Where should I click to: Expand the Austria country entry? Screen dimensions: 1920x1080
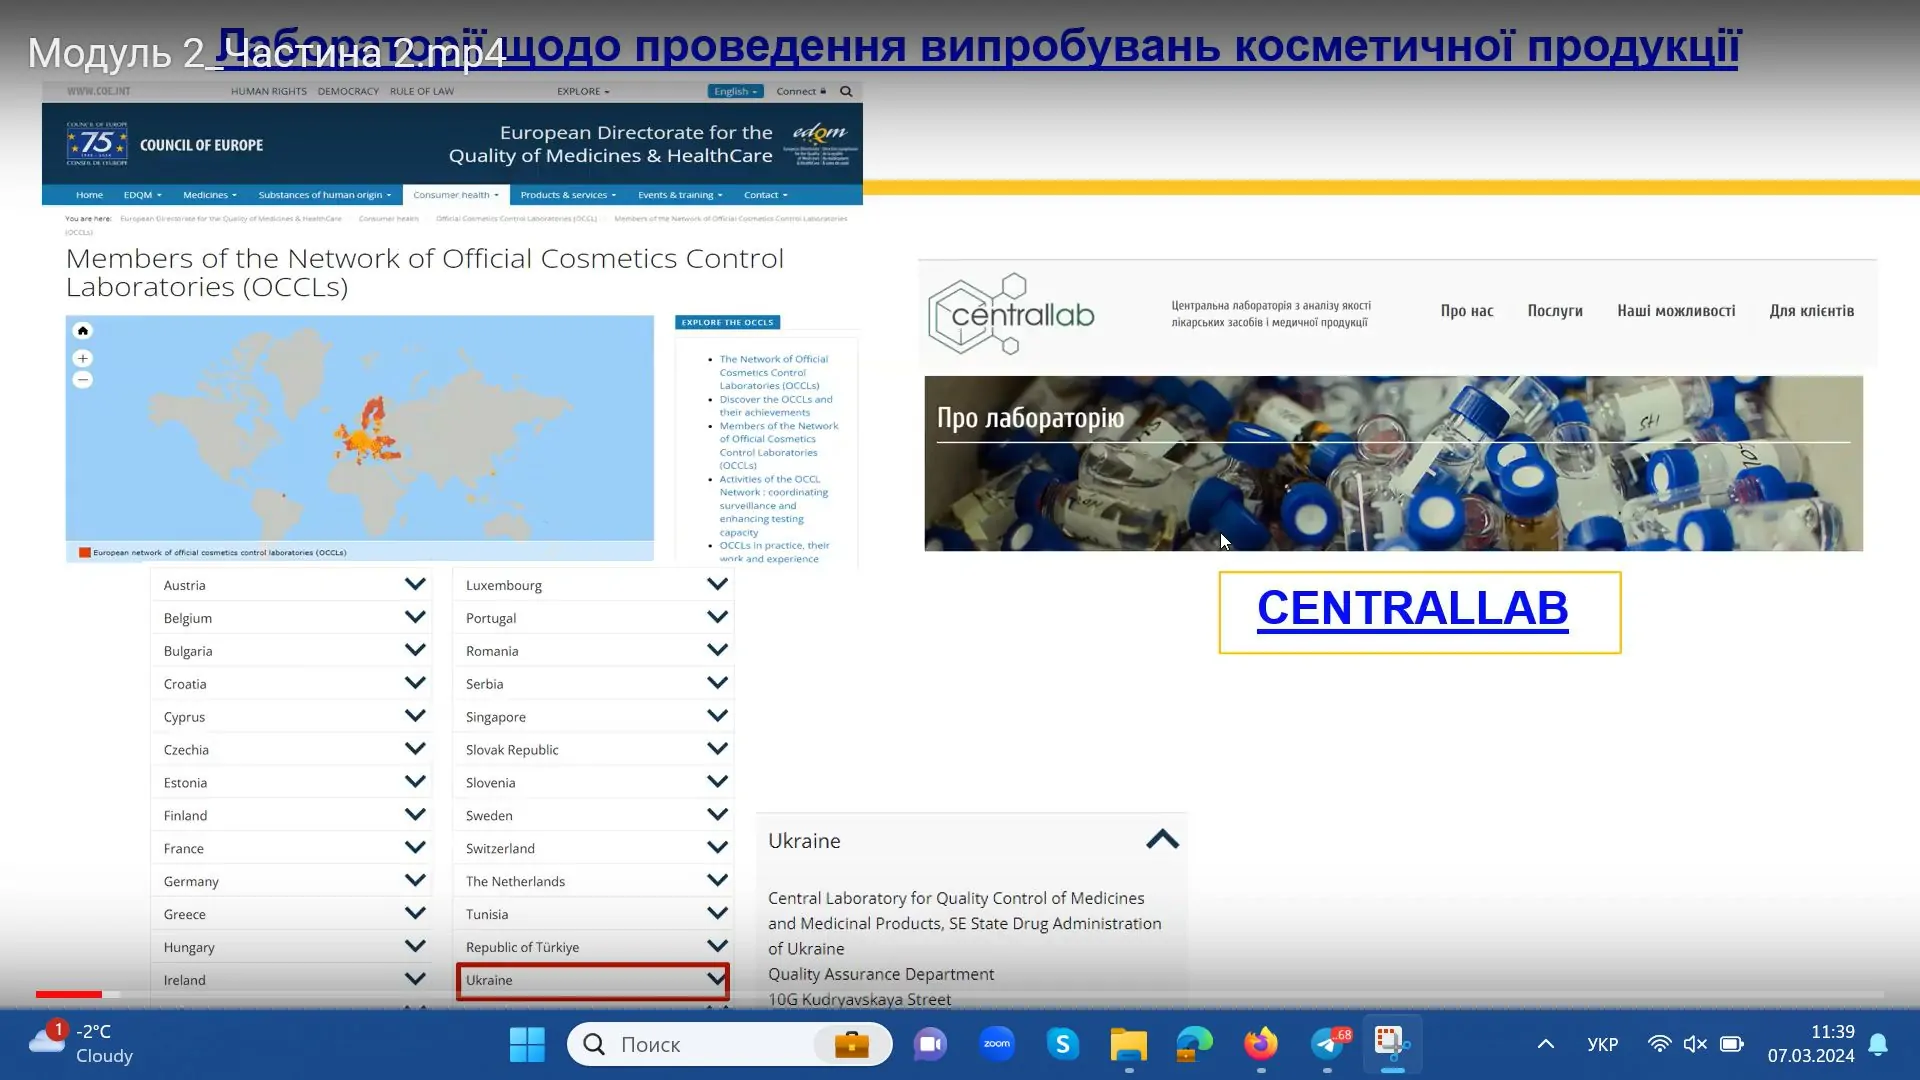[415, 584]
